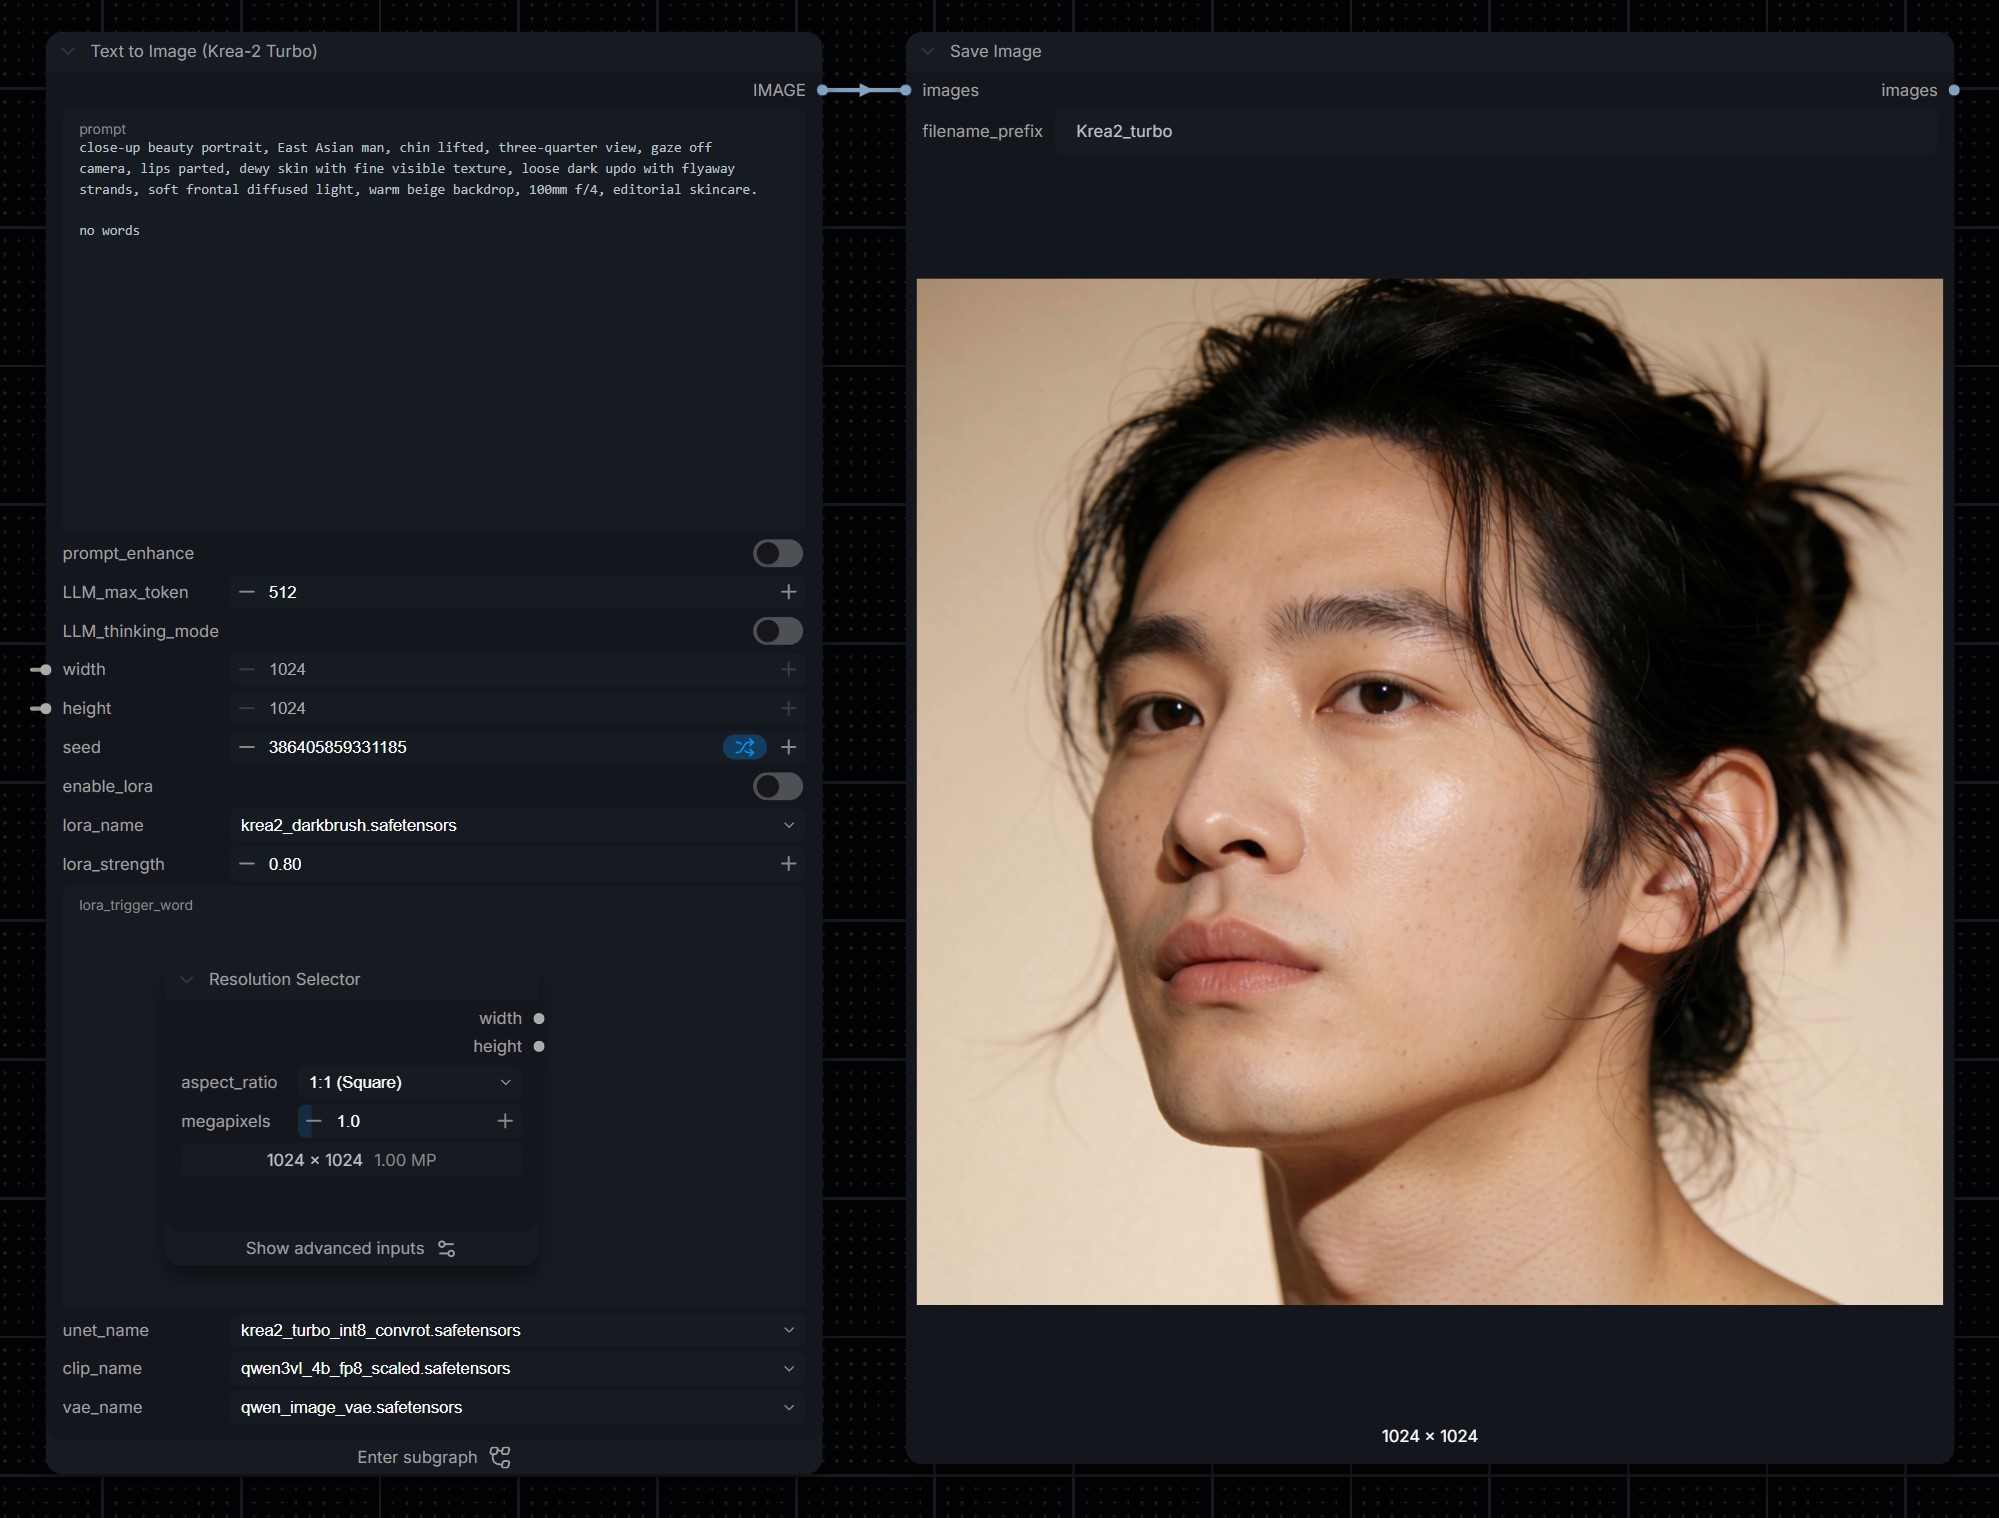
Task: Click the width input connector on Krea node
Action: click(x=44, y=669)
